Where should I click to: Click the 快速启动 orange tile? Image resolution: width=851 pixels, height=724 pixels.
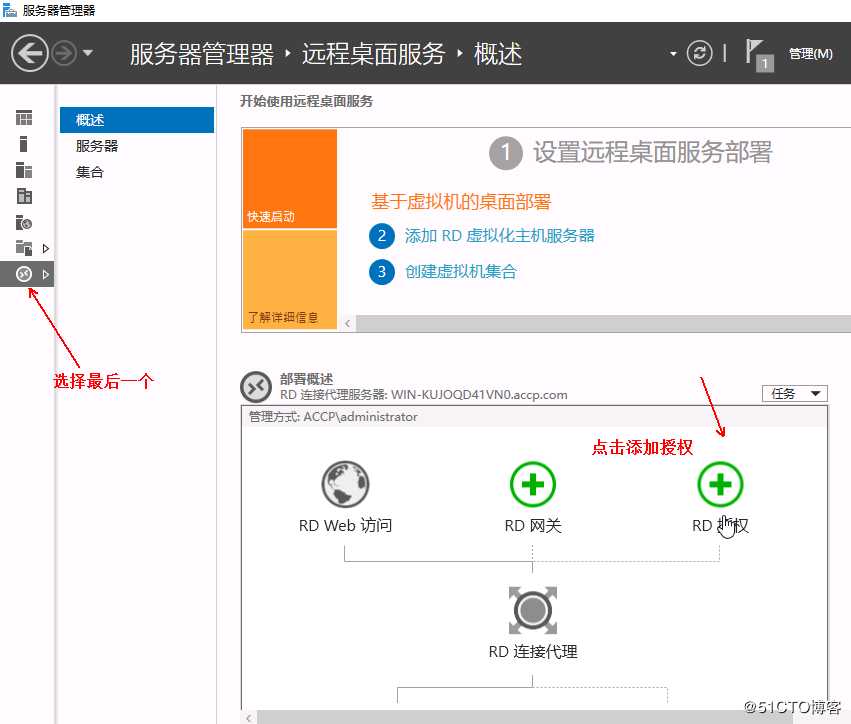(290, 179)
